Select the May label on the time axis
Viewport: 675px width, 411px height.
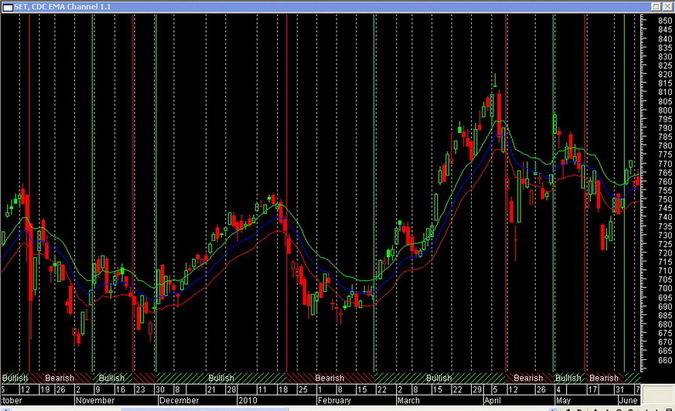tap(562, 399)
